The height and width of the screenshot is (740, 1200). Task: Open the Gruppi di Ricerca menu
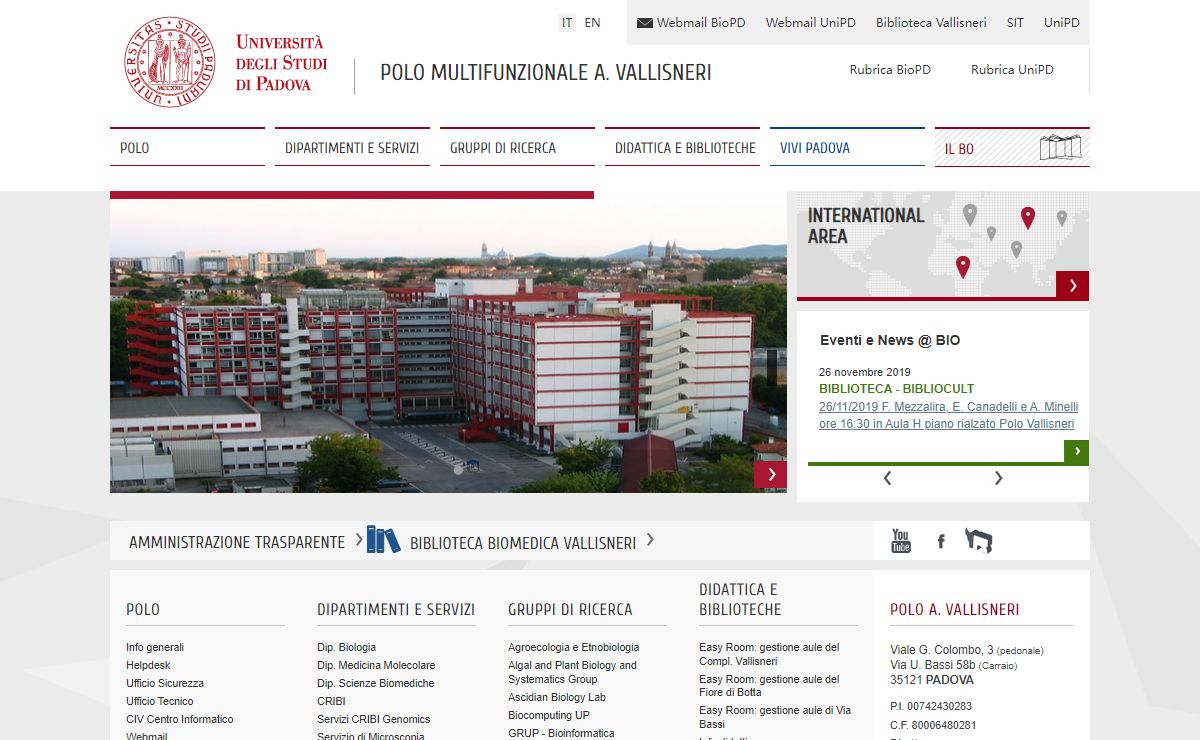pyautogui.click(x=517, y=147)
